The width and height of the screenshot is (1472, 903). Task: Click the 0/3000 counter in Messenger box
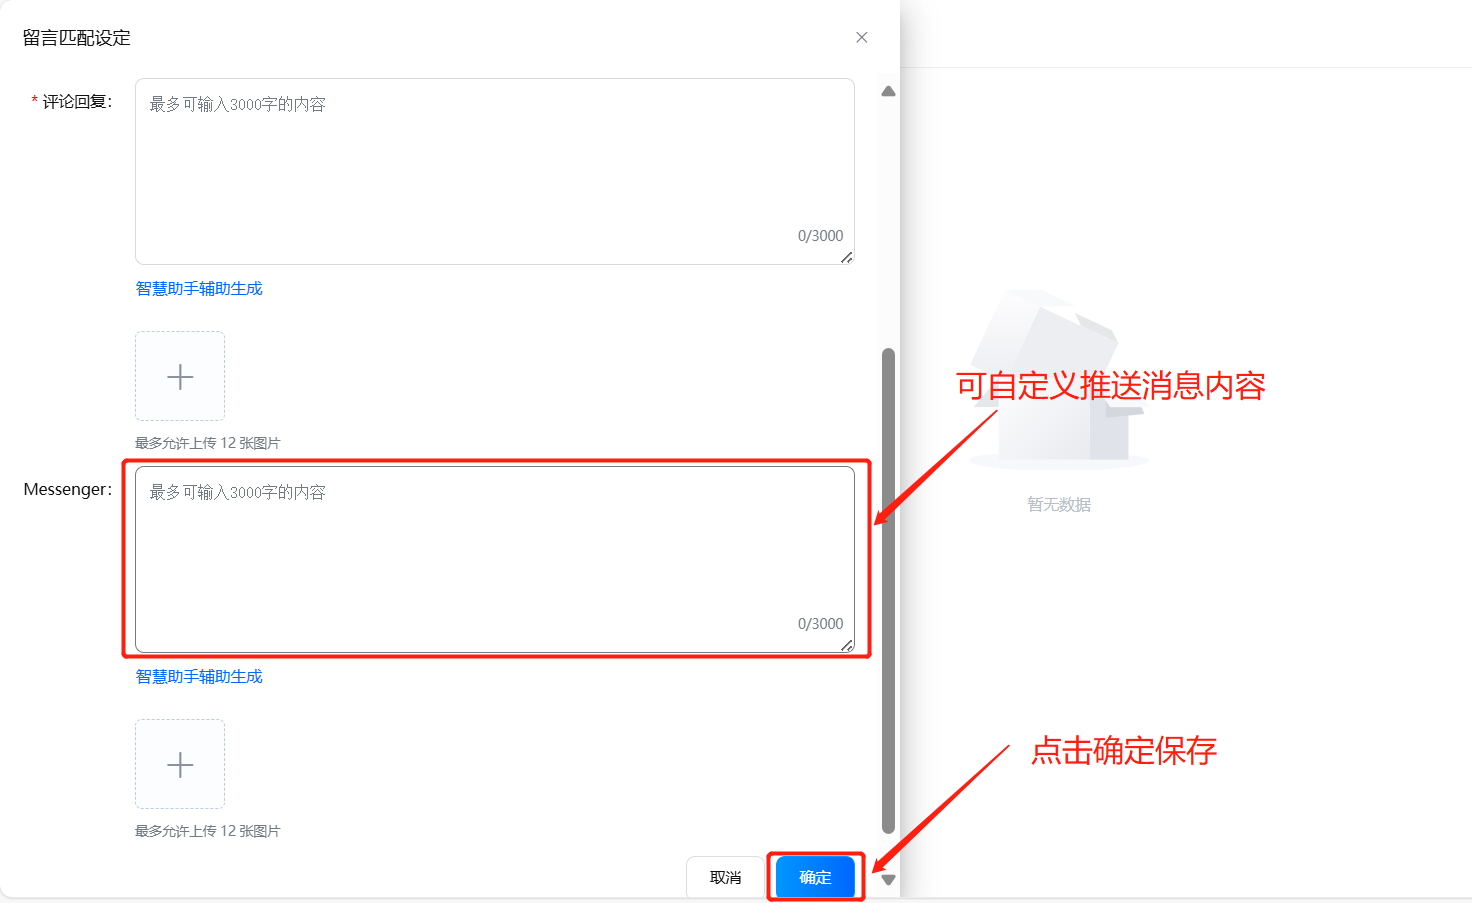coord(820,624)
